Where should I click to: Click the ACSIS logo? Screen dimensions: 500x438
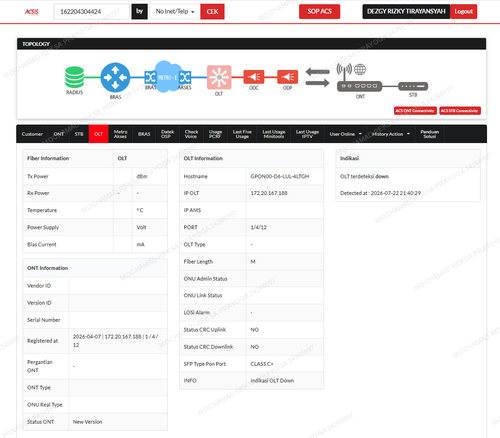pyautogui.click(x=32, y=12)
